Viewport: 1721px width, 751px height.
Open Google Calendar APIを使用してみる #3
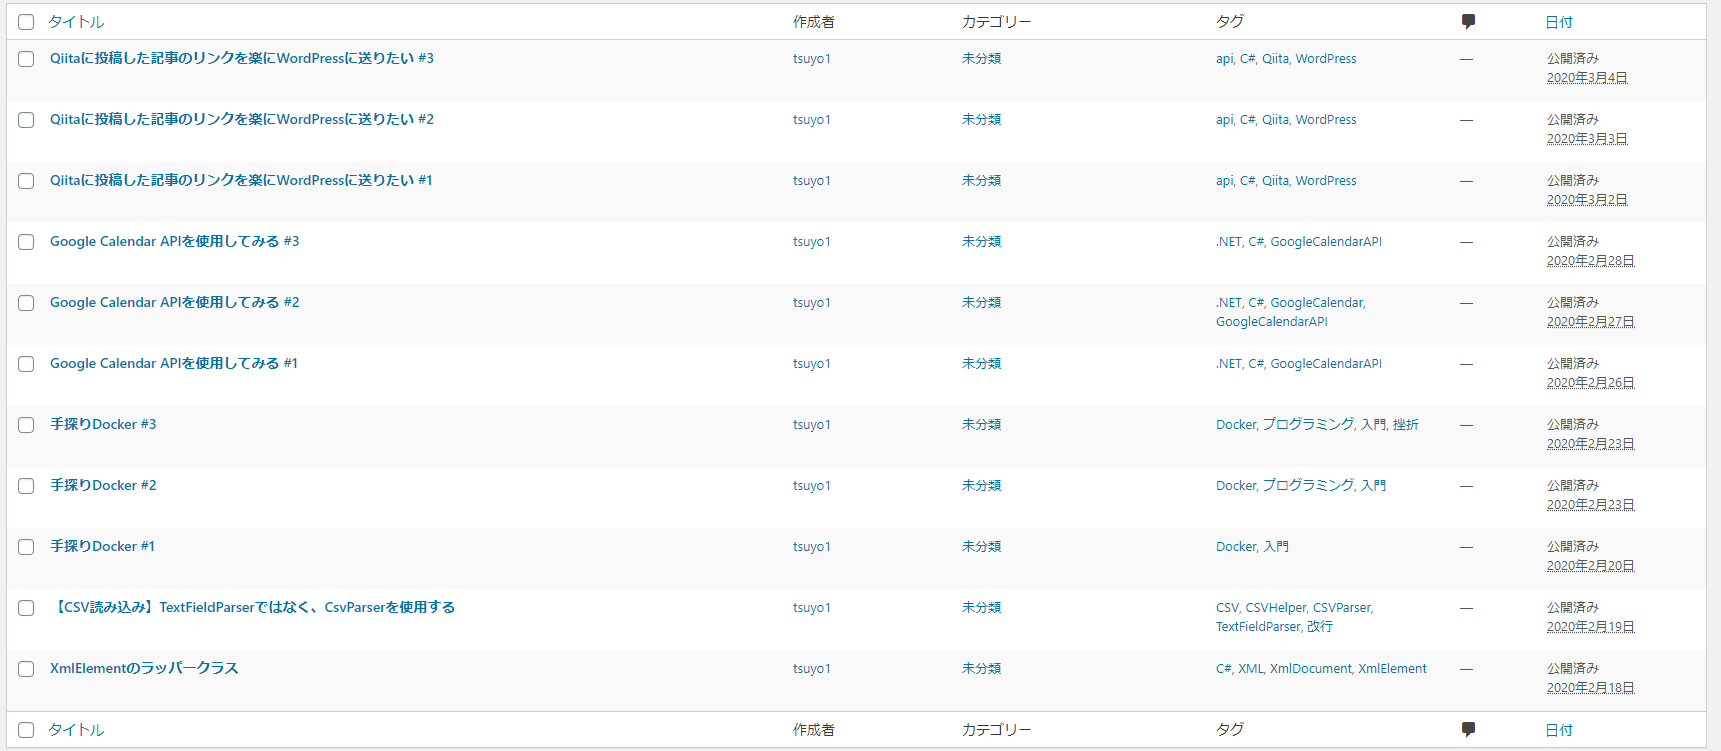(x=175, y=241)
